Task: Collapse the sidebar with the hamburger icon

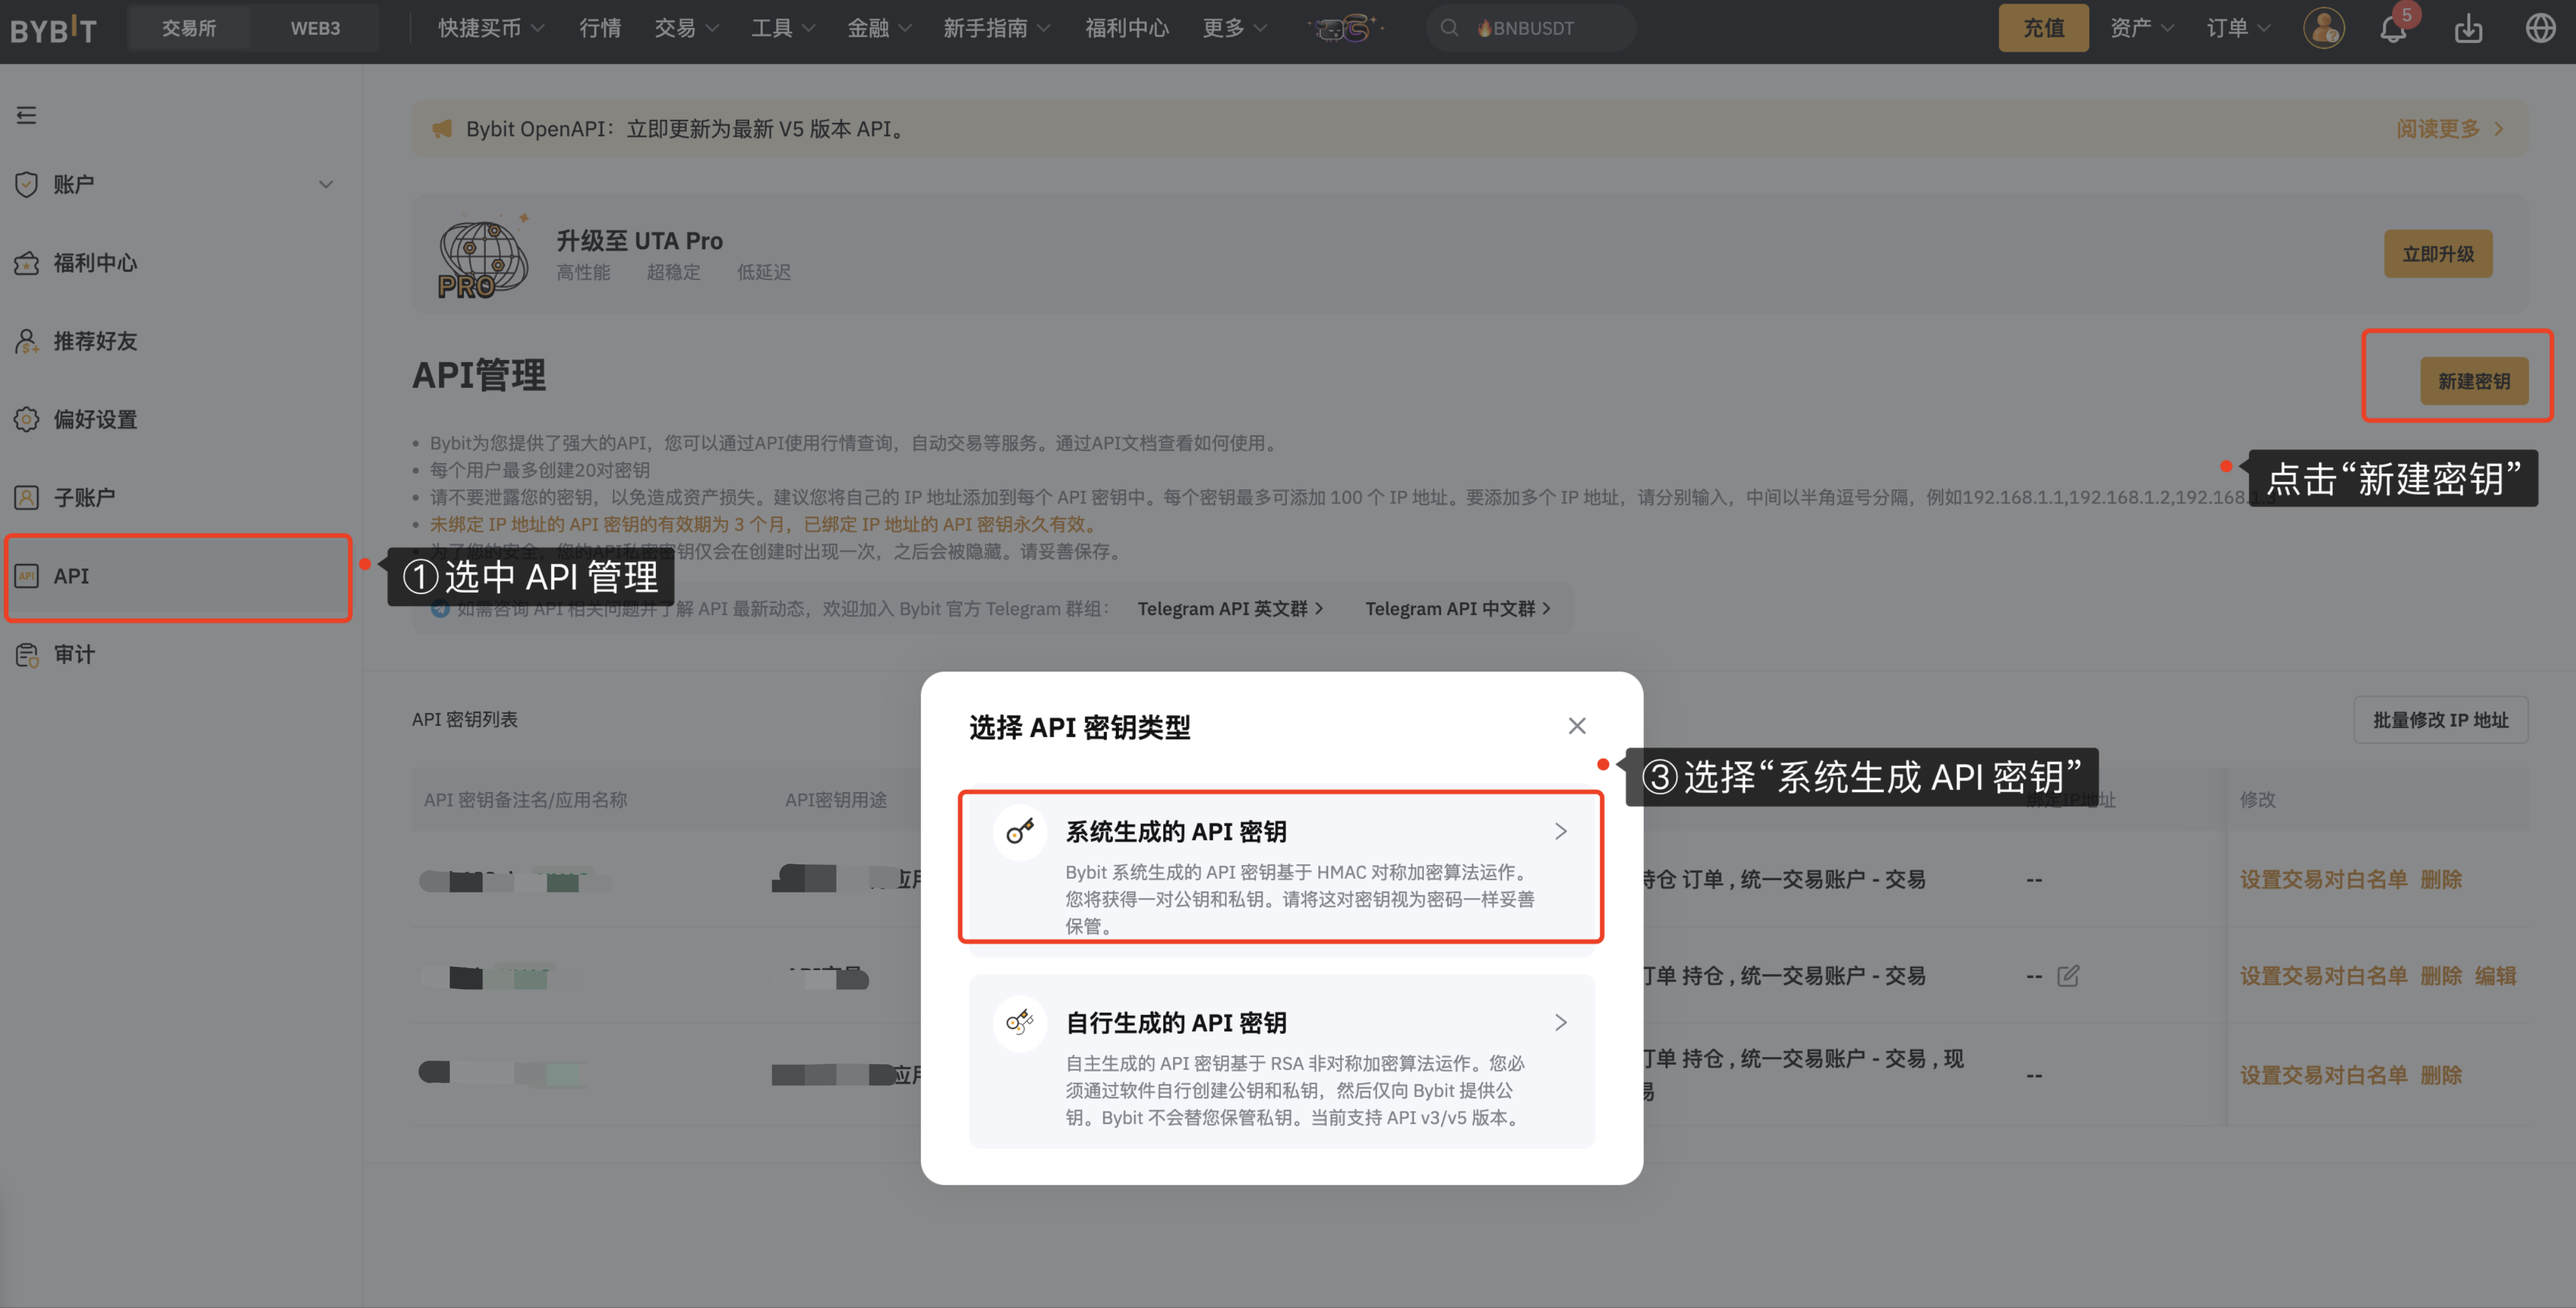Action: tap(27, 115)
